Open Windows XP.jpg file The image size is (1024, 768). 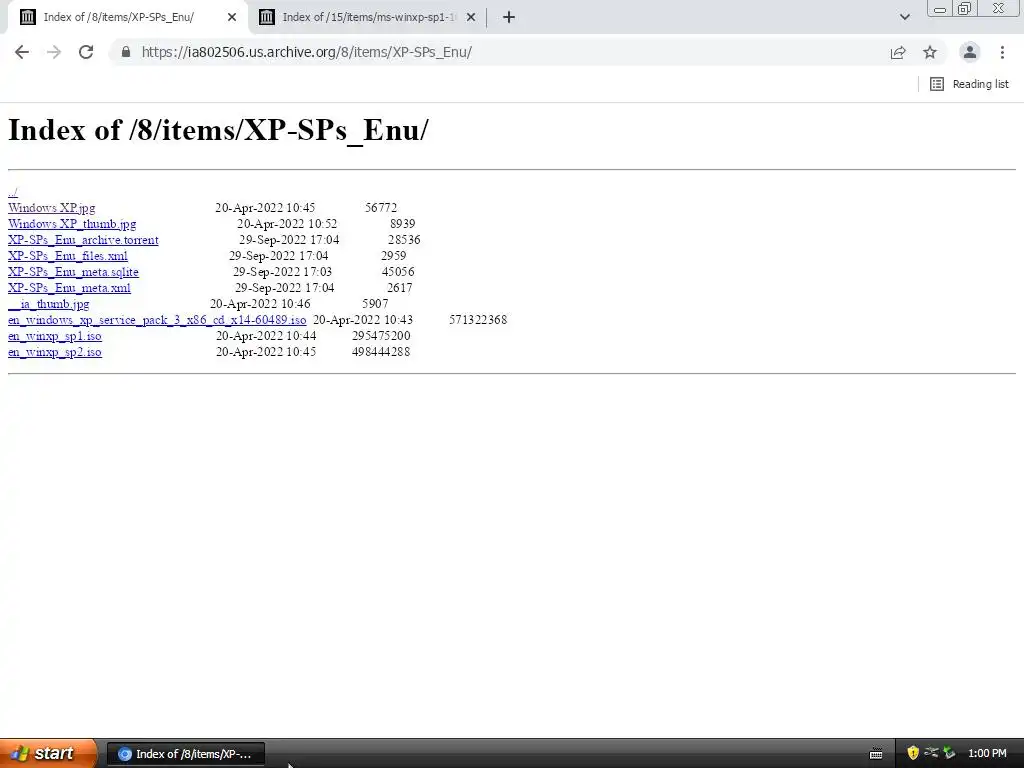coord(52,208)
